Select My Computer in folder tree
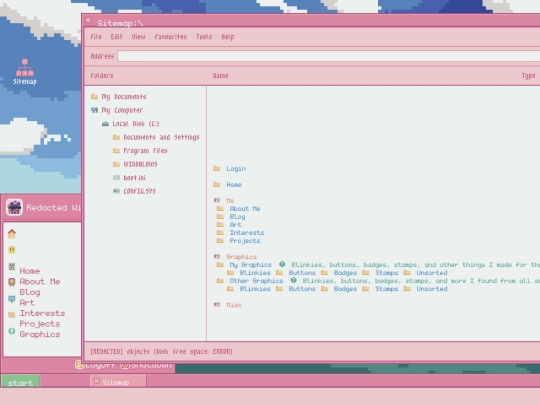The image size is (540, 405). pyautogui.click(x=122, y=110)
